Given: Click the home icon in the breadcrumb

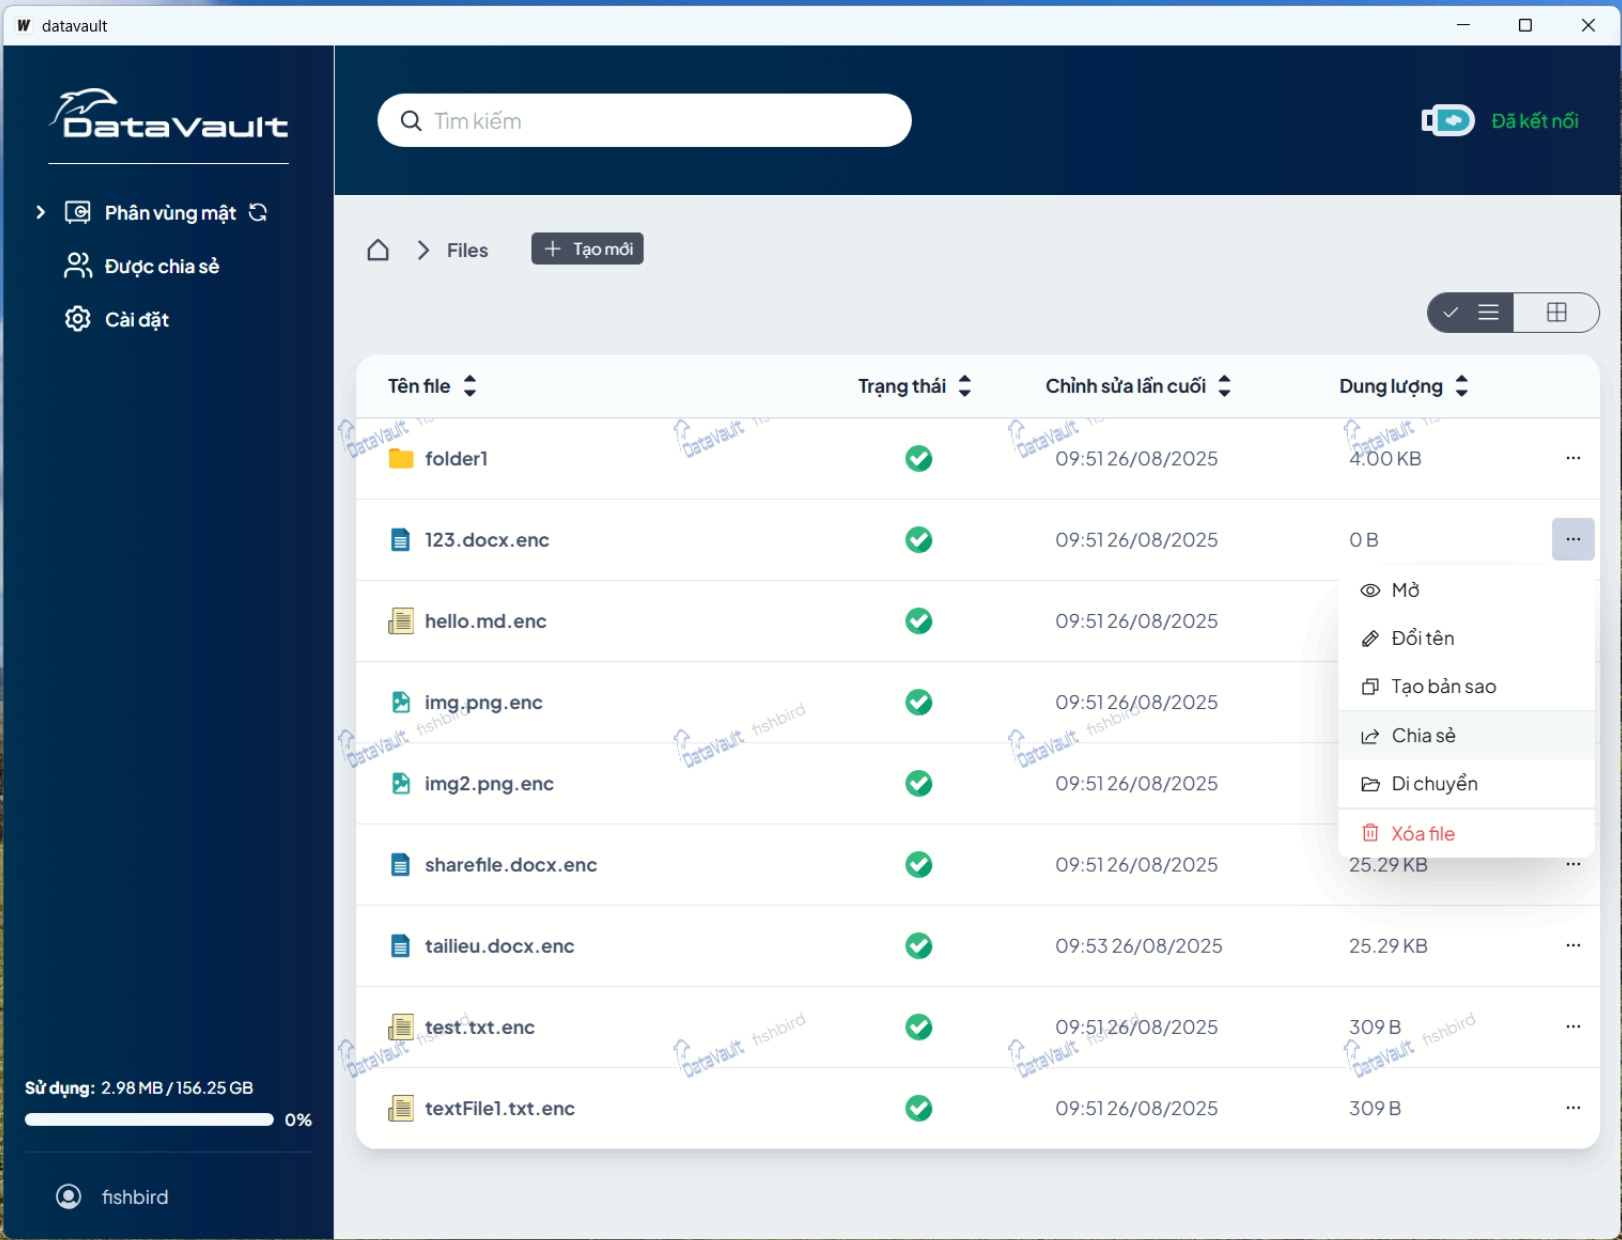Looking at the screenshot, I should [378, 250].
